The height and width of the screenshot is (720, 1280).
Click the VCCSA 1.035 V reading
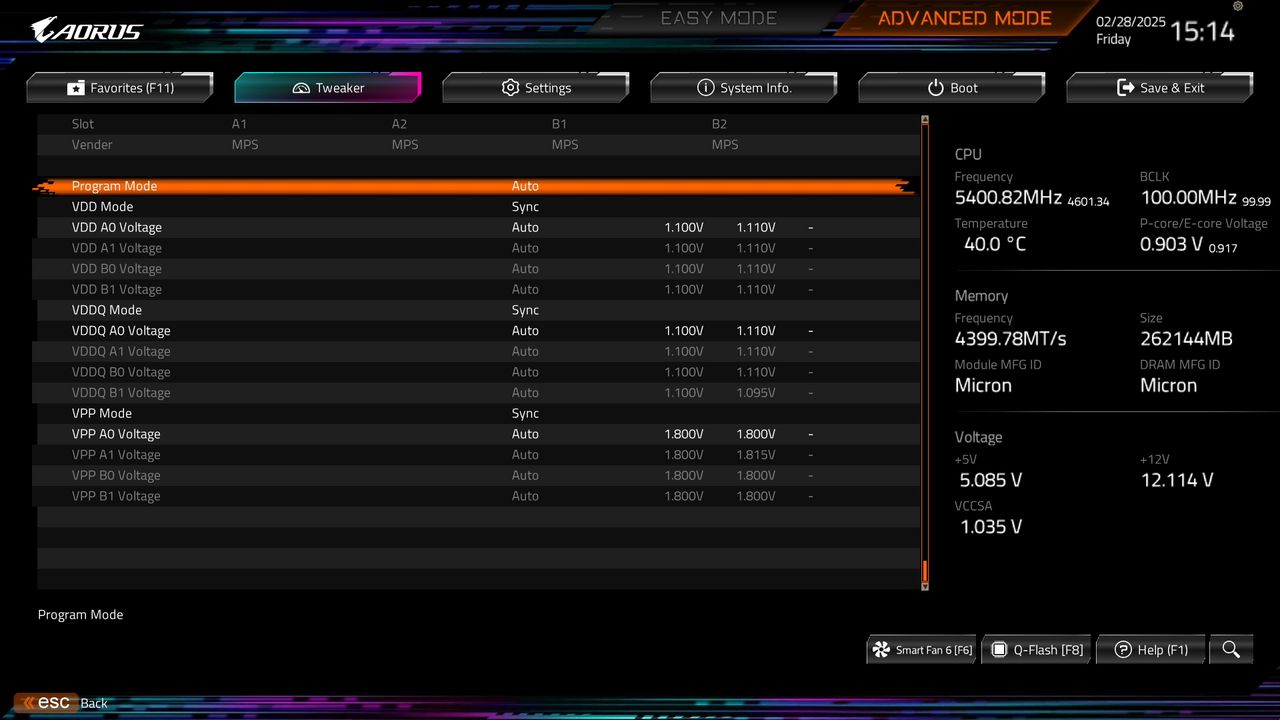991,527
